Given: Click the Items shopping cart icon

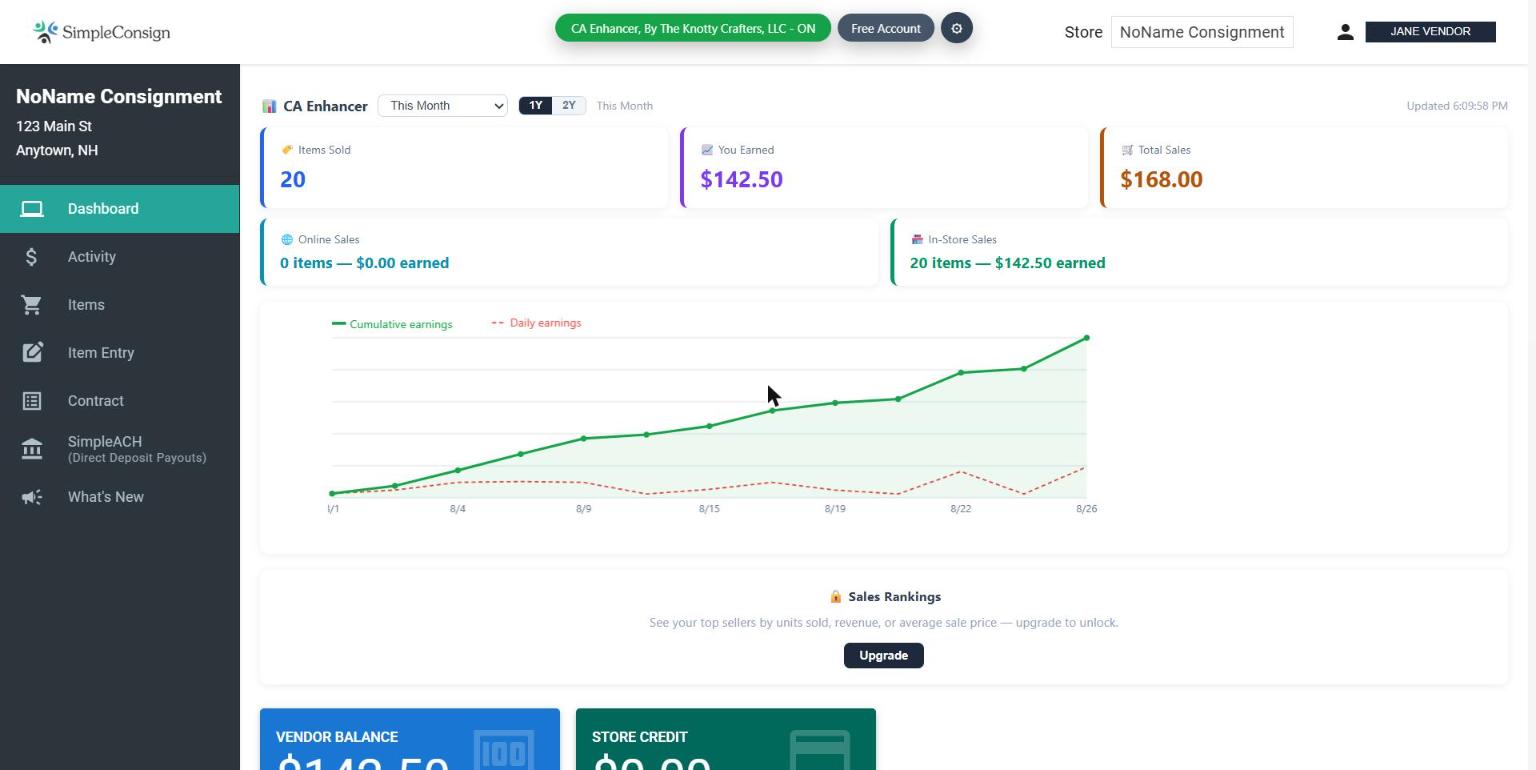Looking at the screenshot, I should click(x=32, y=305).
